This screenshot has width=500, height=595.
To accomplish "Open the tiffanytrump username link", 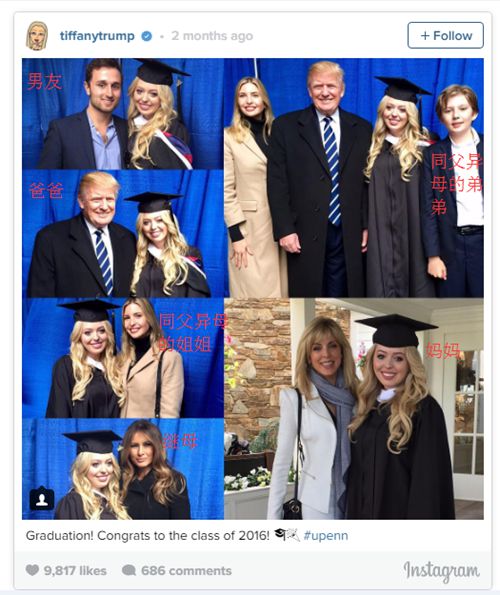I will 97,36.
